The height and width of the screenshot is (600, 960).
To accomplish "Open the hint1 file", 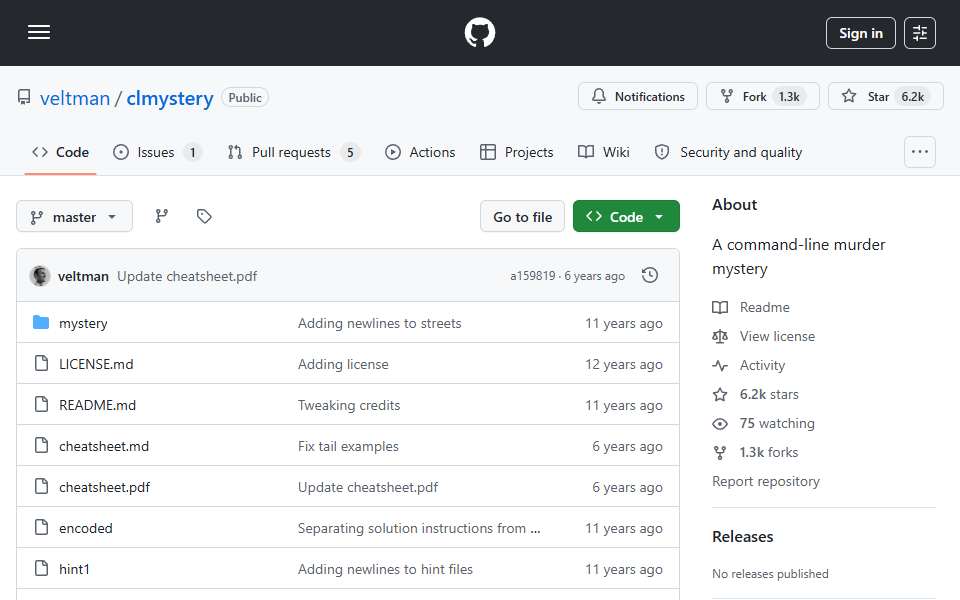I will 74,569.
